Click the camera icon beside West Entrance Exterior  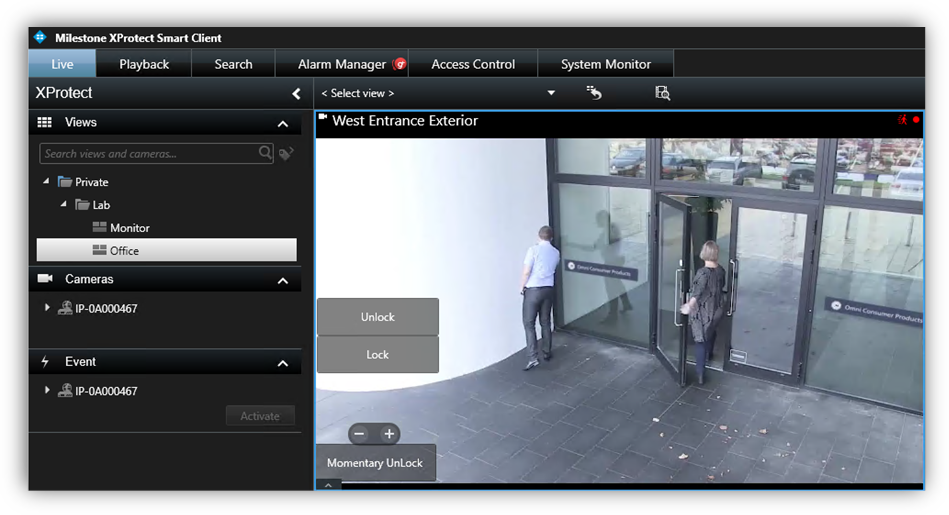coord(323,117)
